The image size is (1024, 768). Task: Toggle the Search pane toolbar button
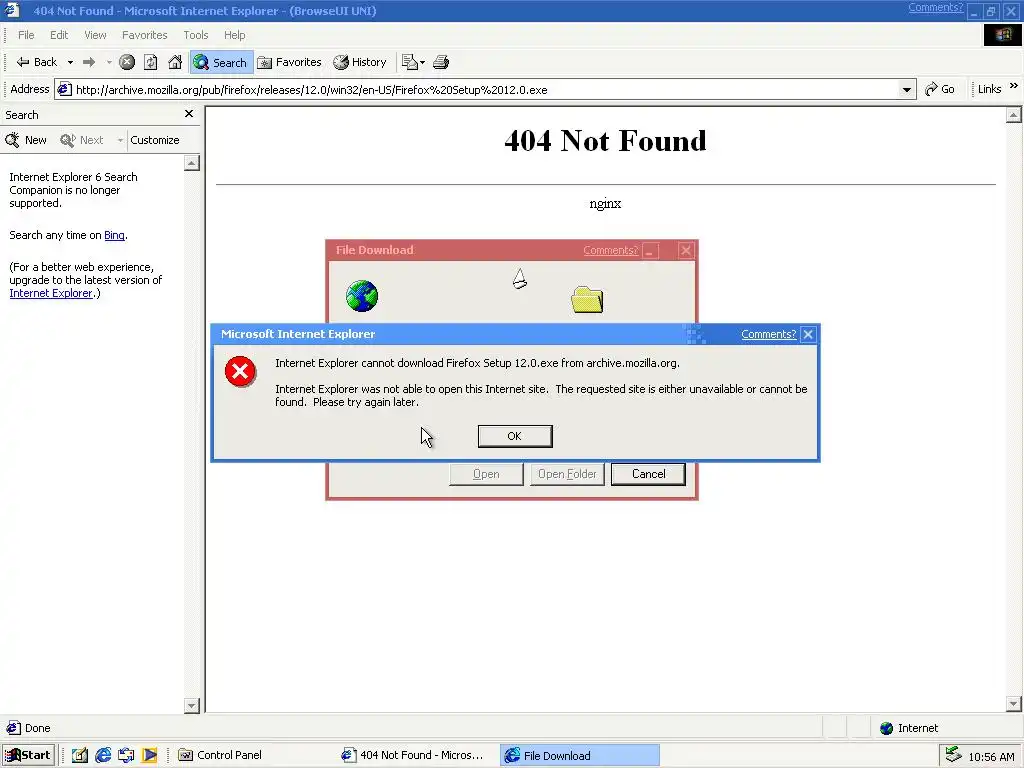coord(221,63)
